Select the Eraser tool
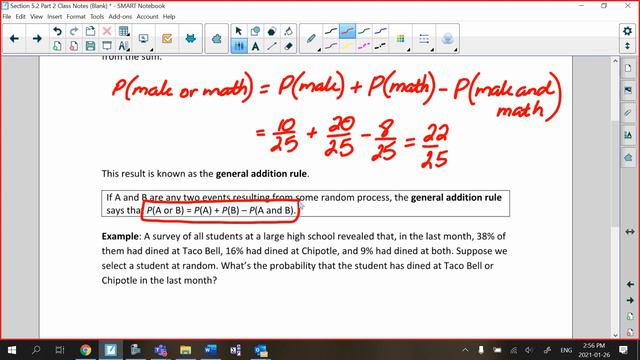This screenshot has width=640, height=360. click(288, 46)
